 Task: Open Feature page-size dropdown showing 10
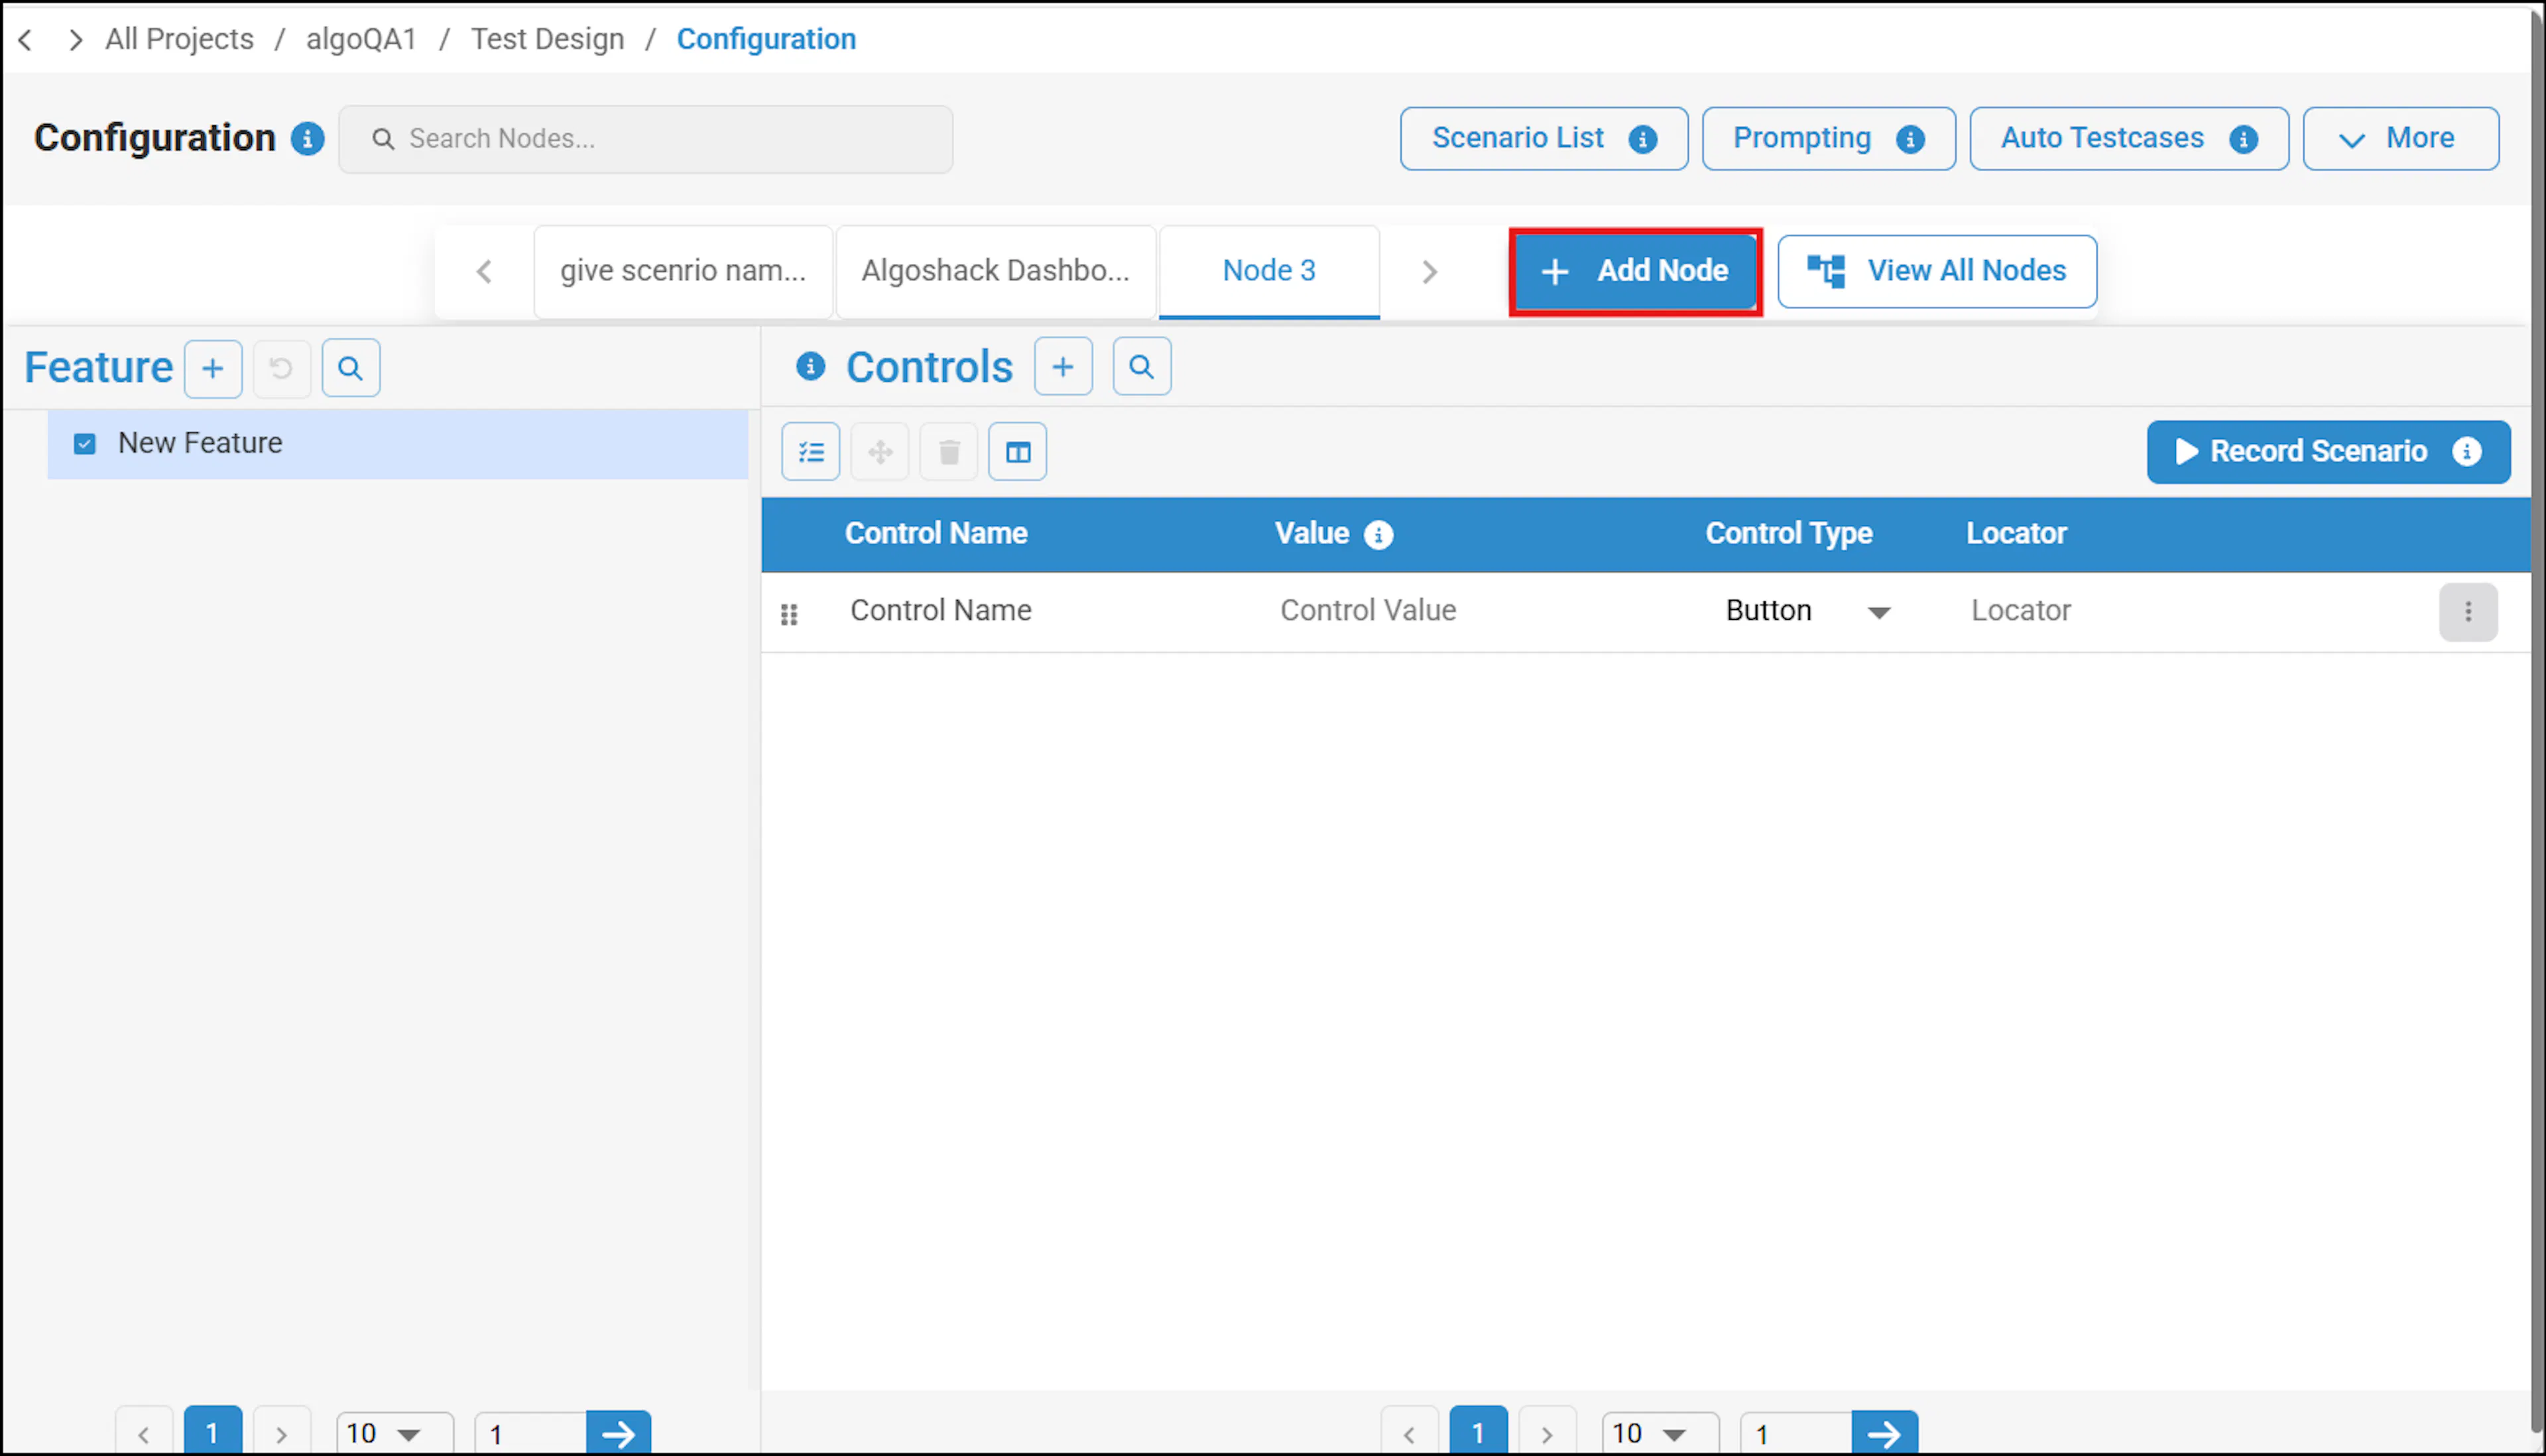[395, 1434]
